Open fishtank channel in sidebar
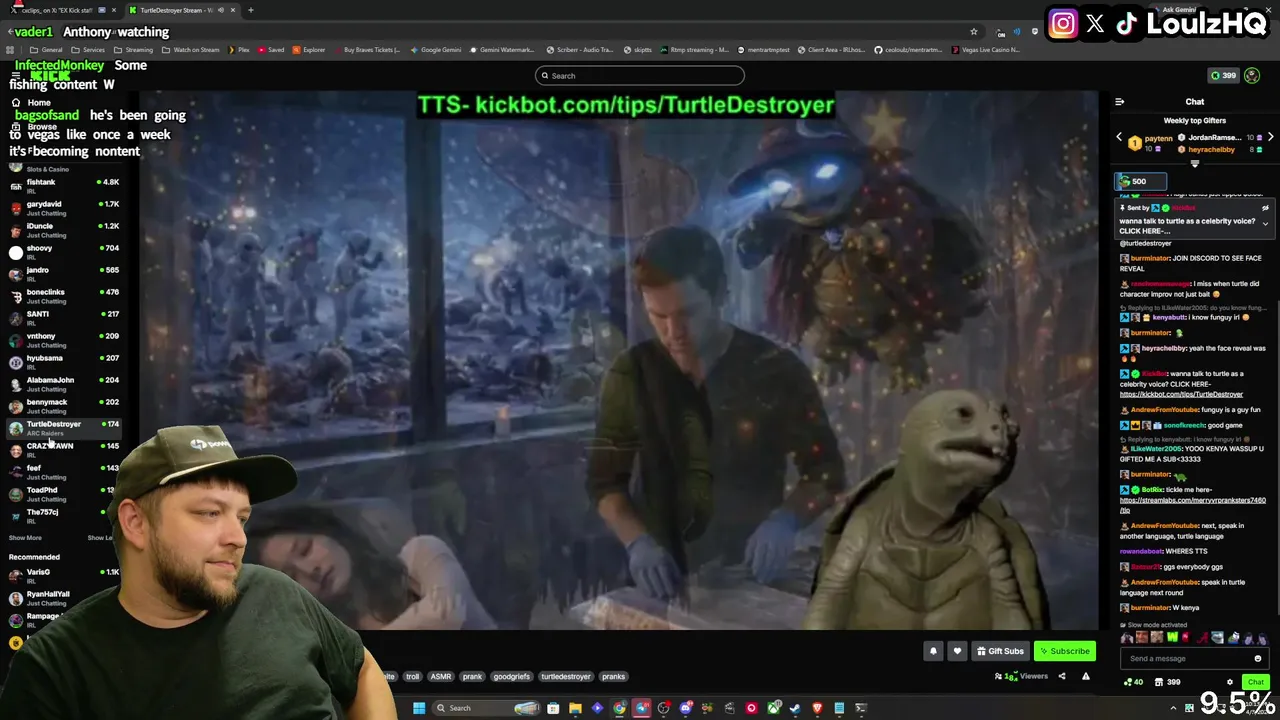1280x720 pixels. (65, 185)
